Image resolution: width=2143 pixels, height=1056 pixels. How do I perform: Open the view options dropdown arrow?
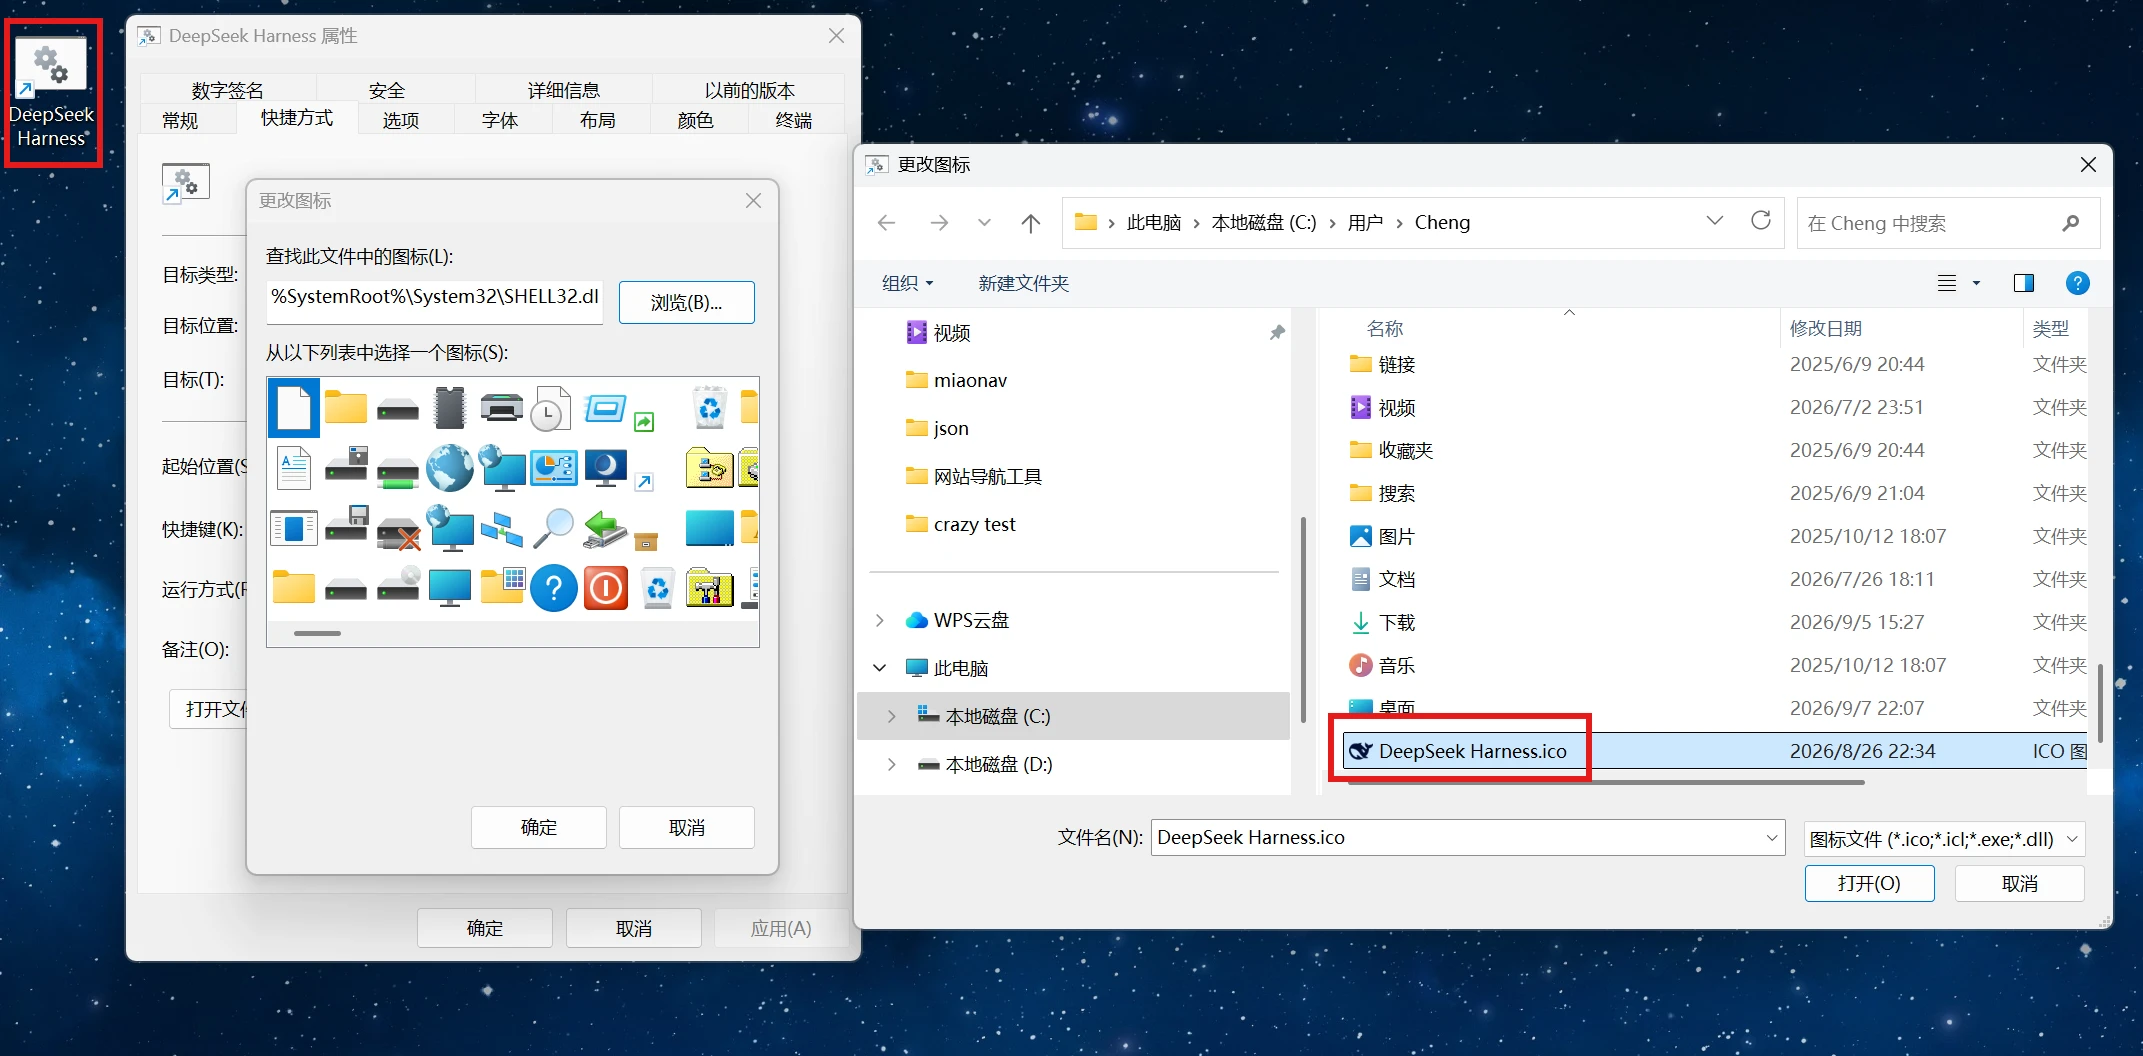pyautogui.click(x=1976, y=283)
